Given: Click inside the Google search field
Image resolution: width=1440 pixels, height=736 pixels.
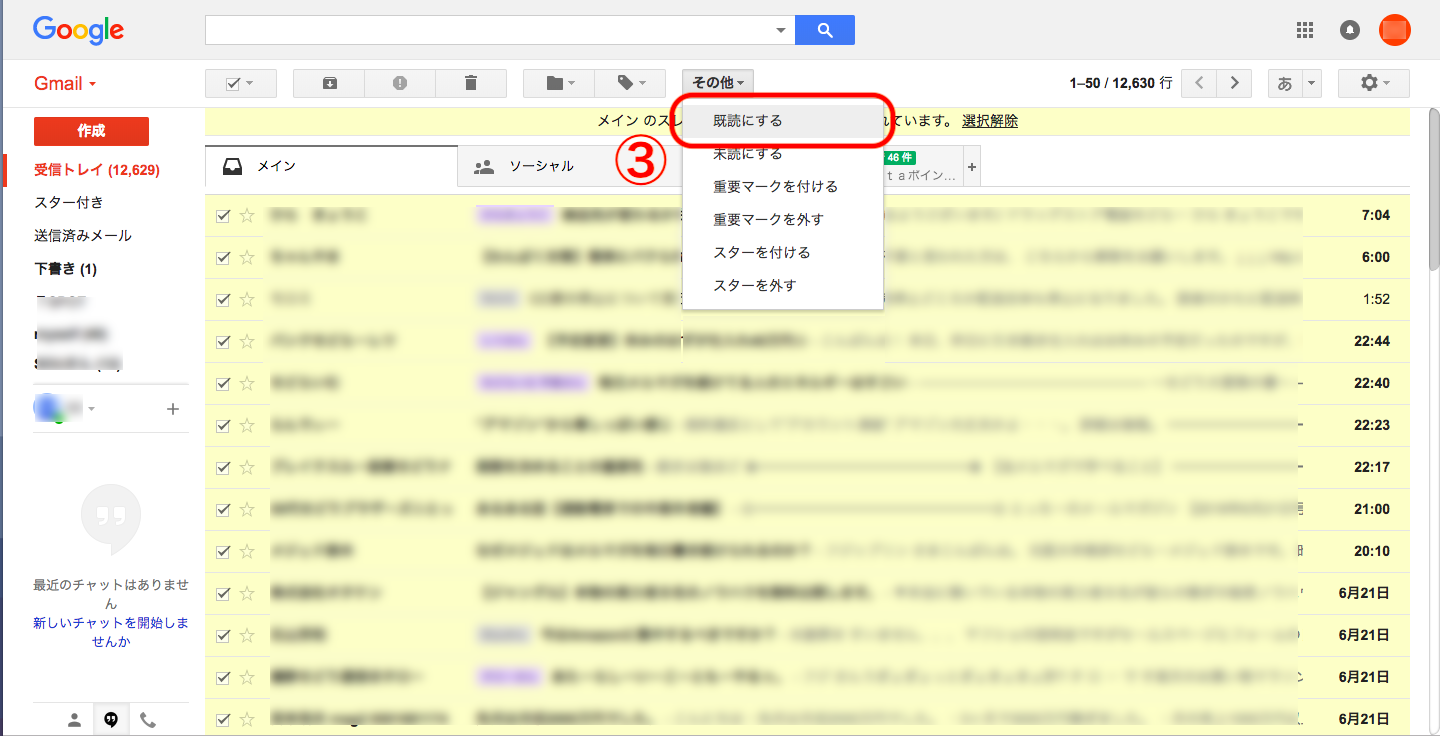Looking at the screenshot, I should coord(490,30).
